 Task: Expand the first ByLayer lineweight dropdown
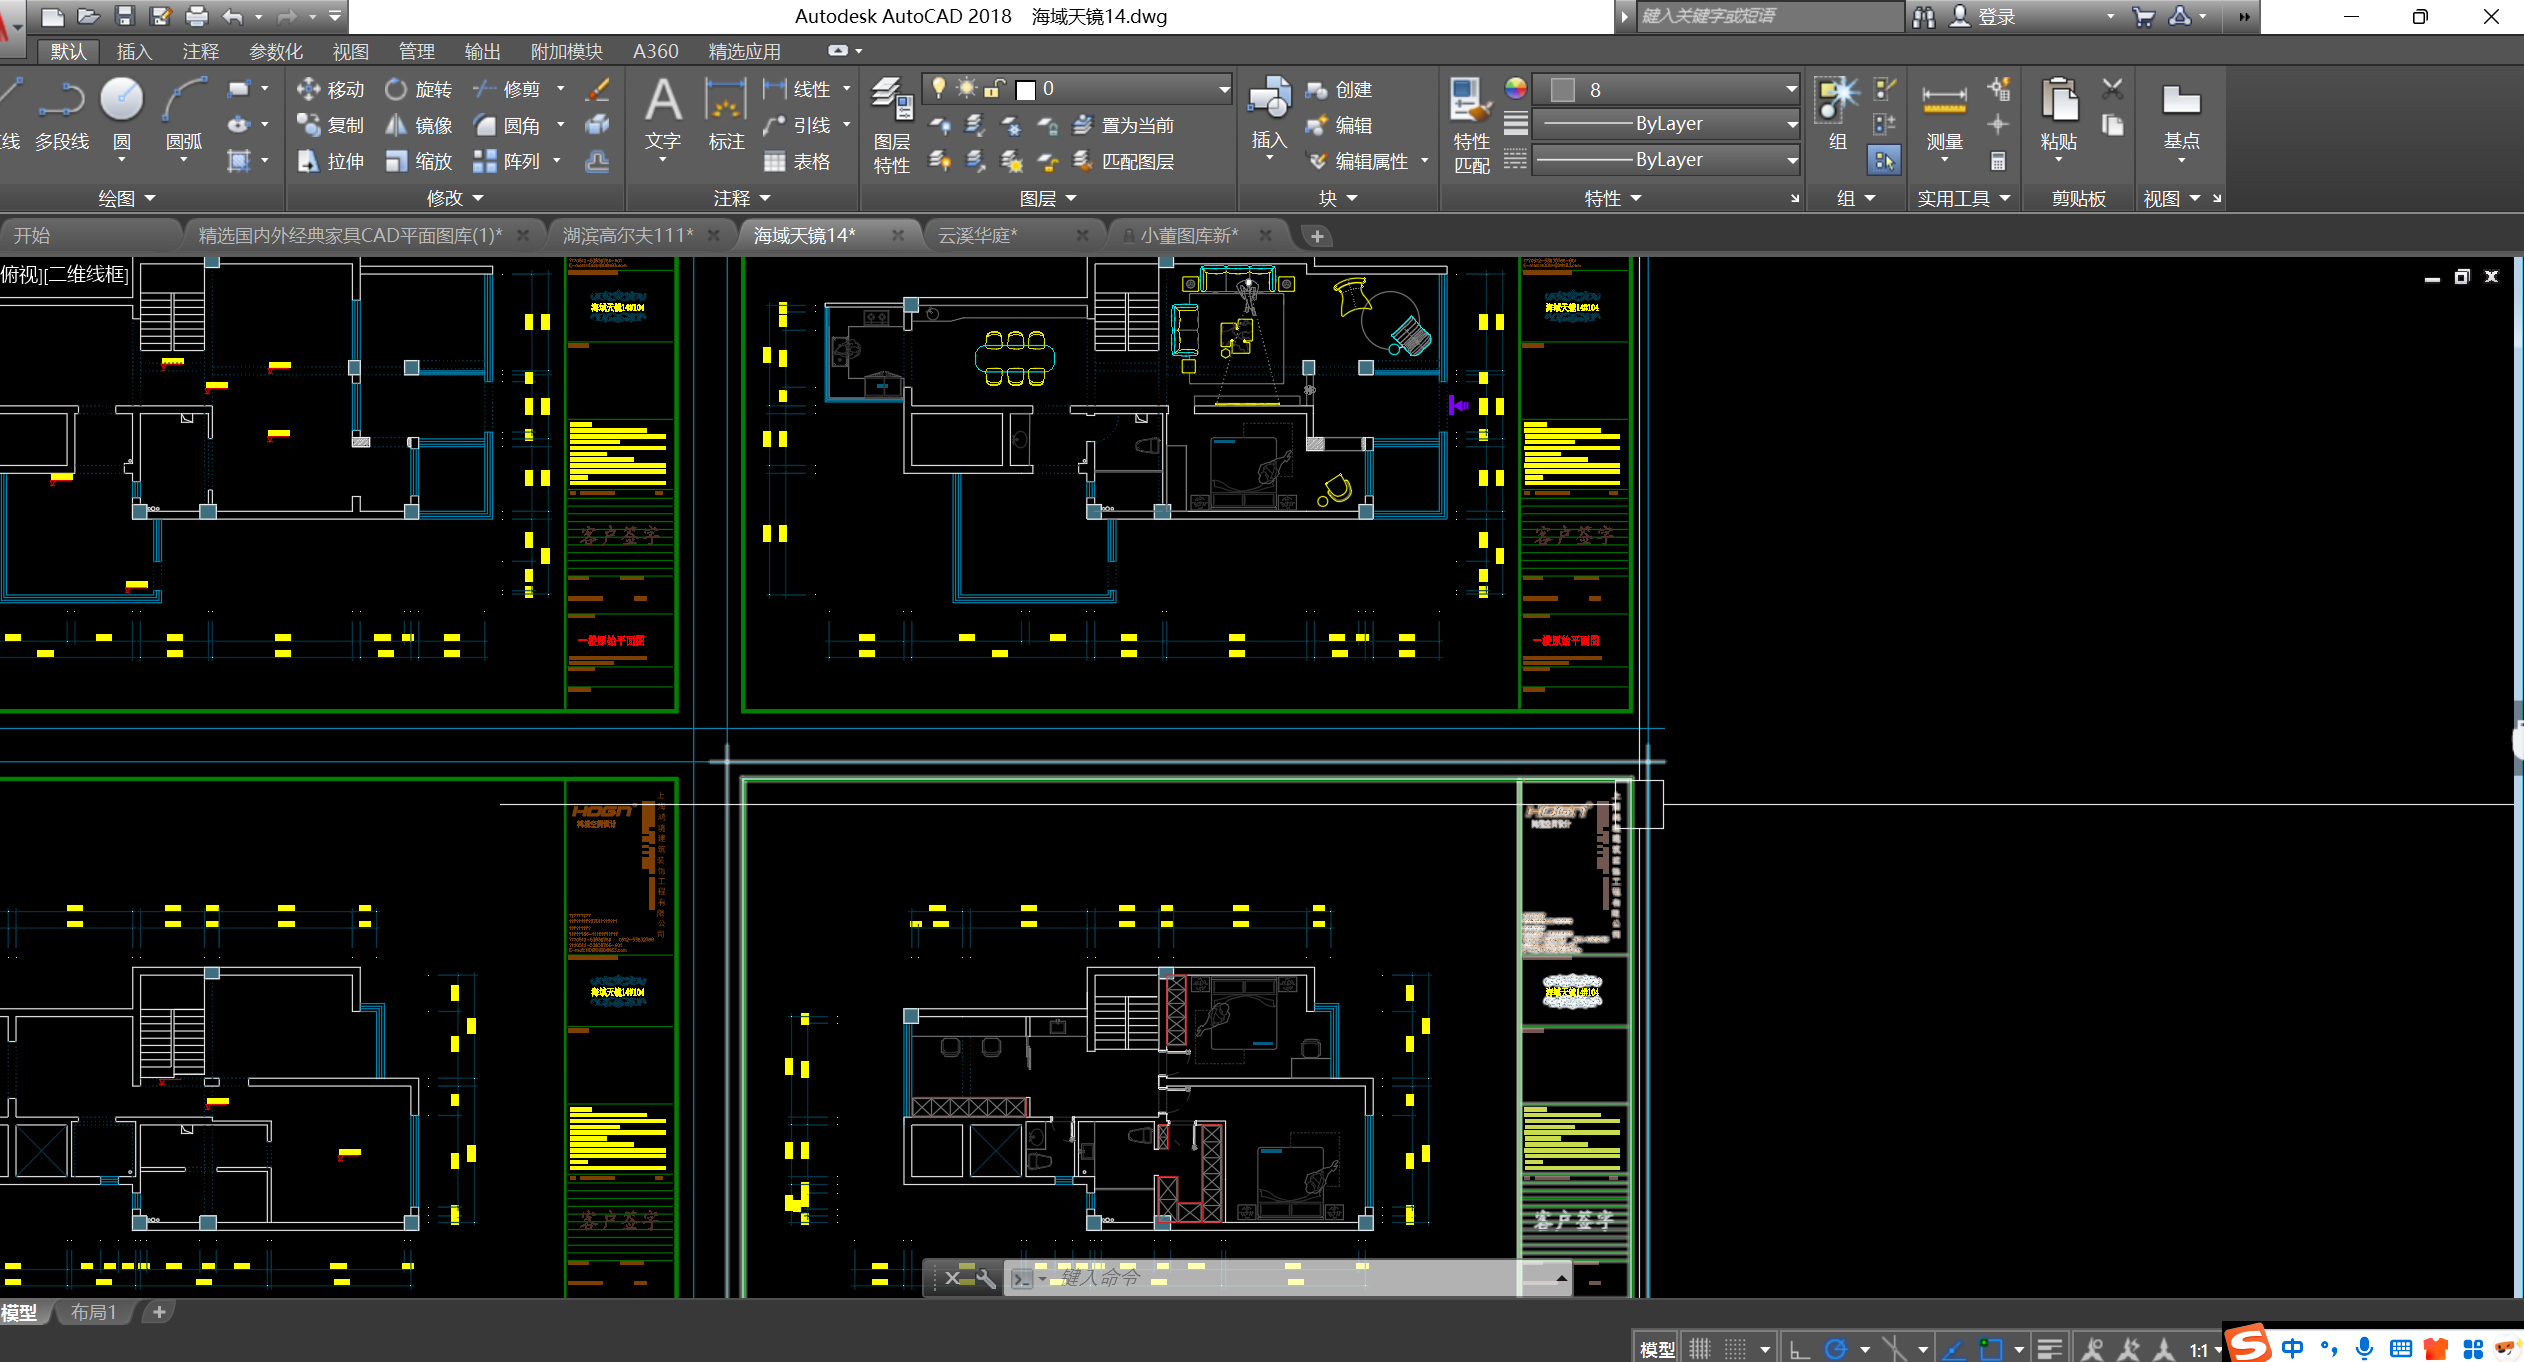pyautogui.click(x=1791, y=124)
